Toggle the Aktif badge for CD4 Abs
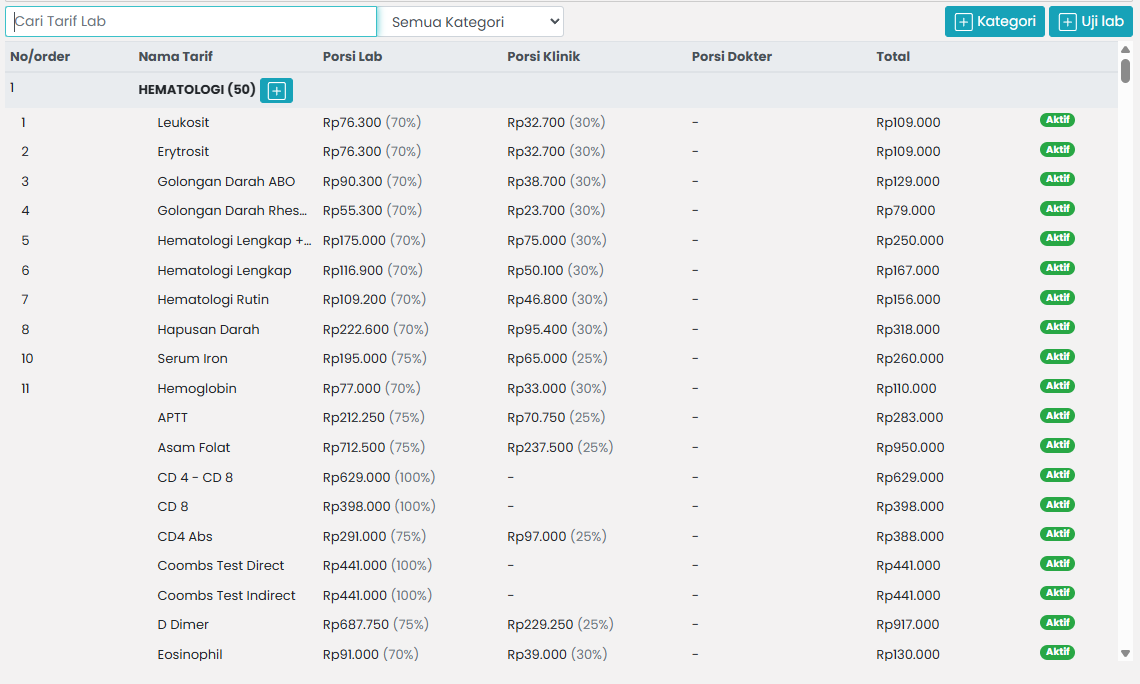Viewport: 1140px width, 684px height. 1057,533
